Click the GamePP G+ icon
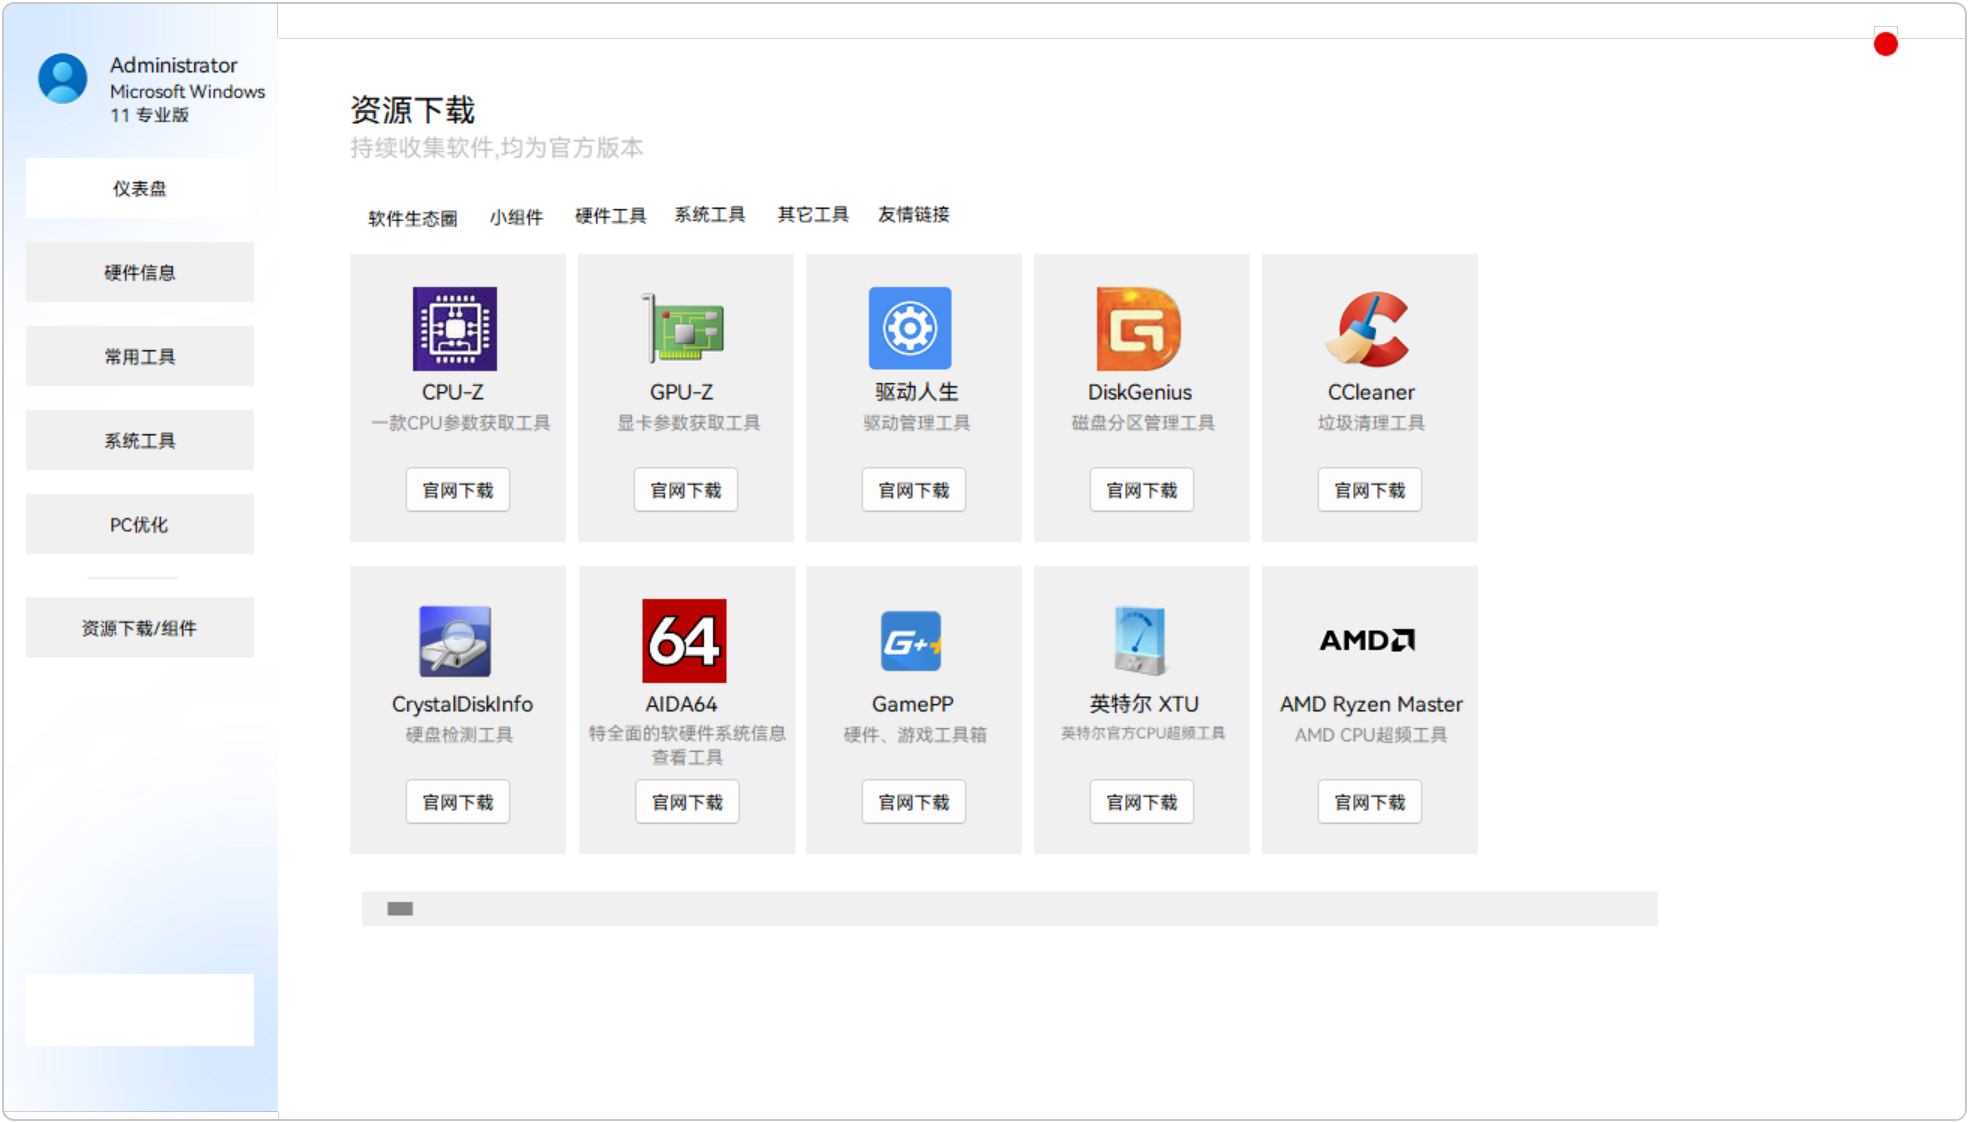The image size is (1969, 1122). (x=912, y=641)
